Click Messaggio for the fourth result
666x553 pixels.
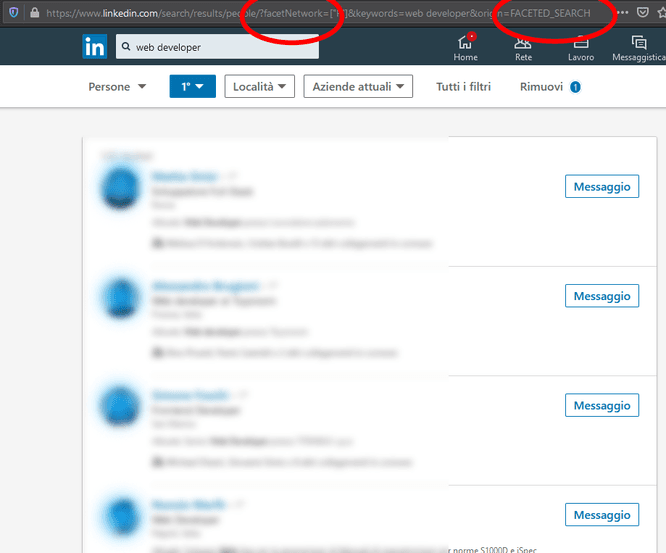(602, 515)
